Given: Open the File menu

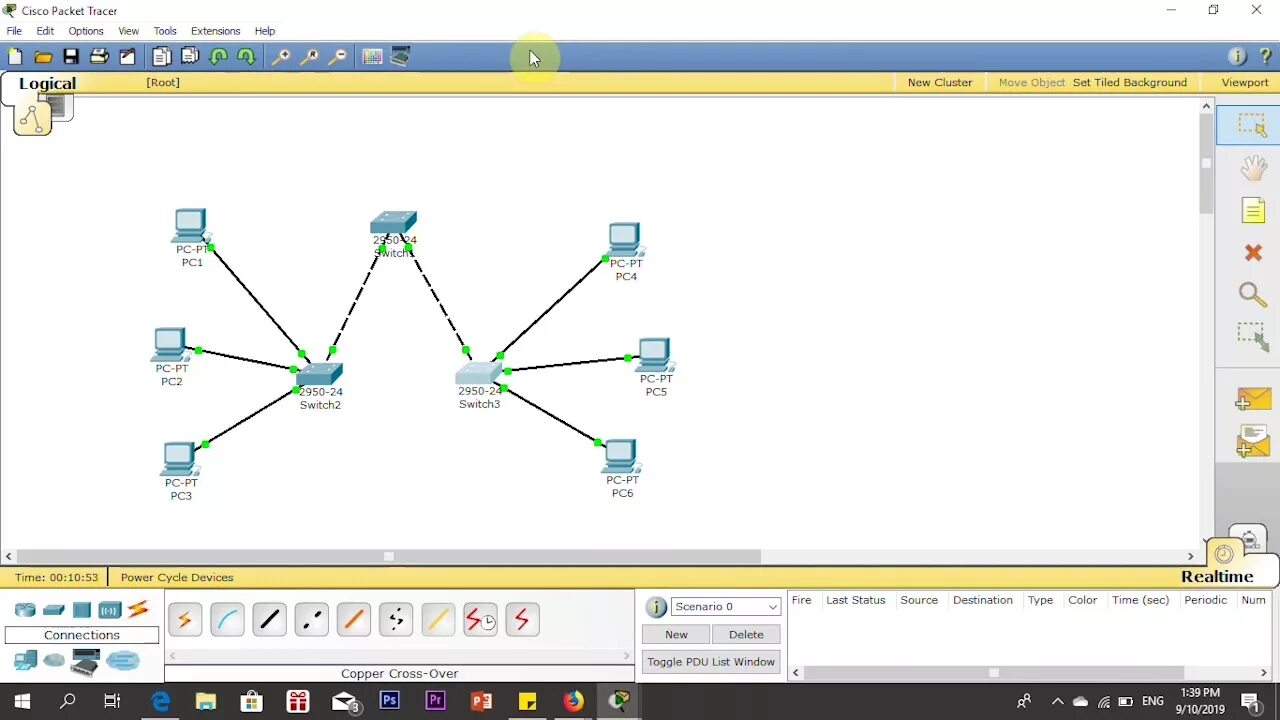Looking at the screenshot, I should [14, 31].
